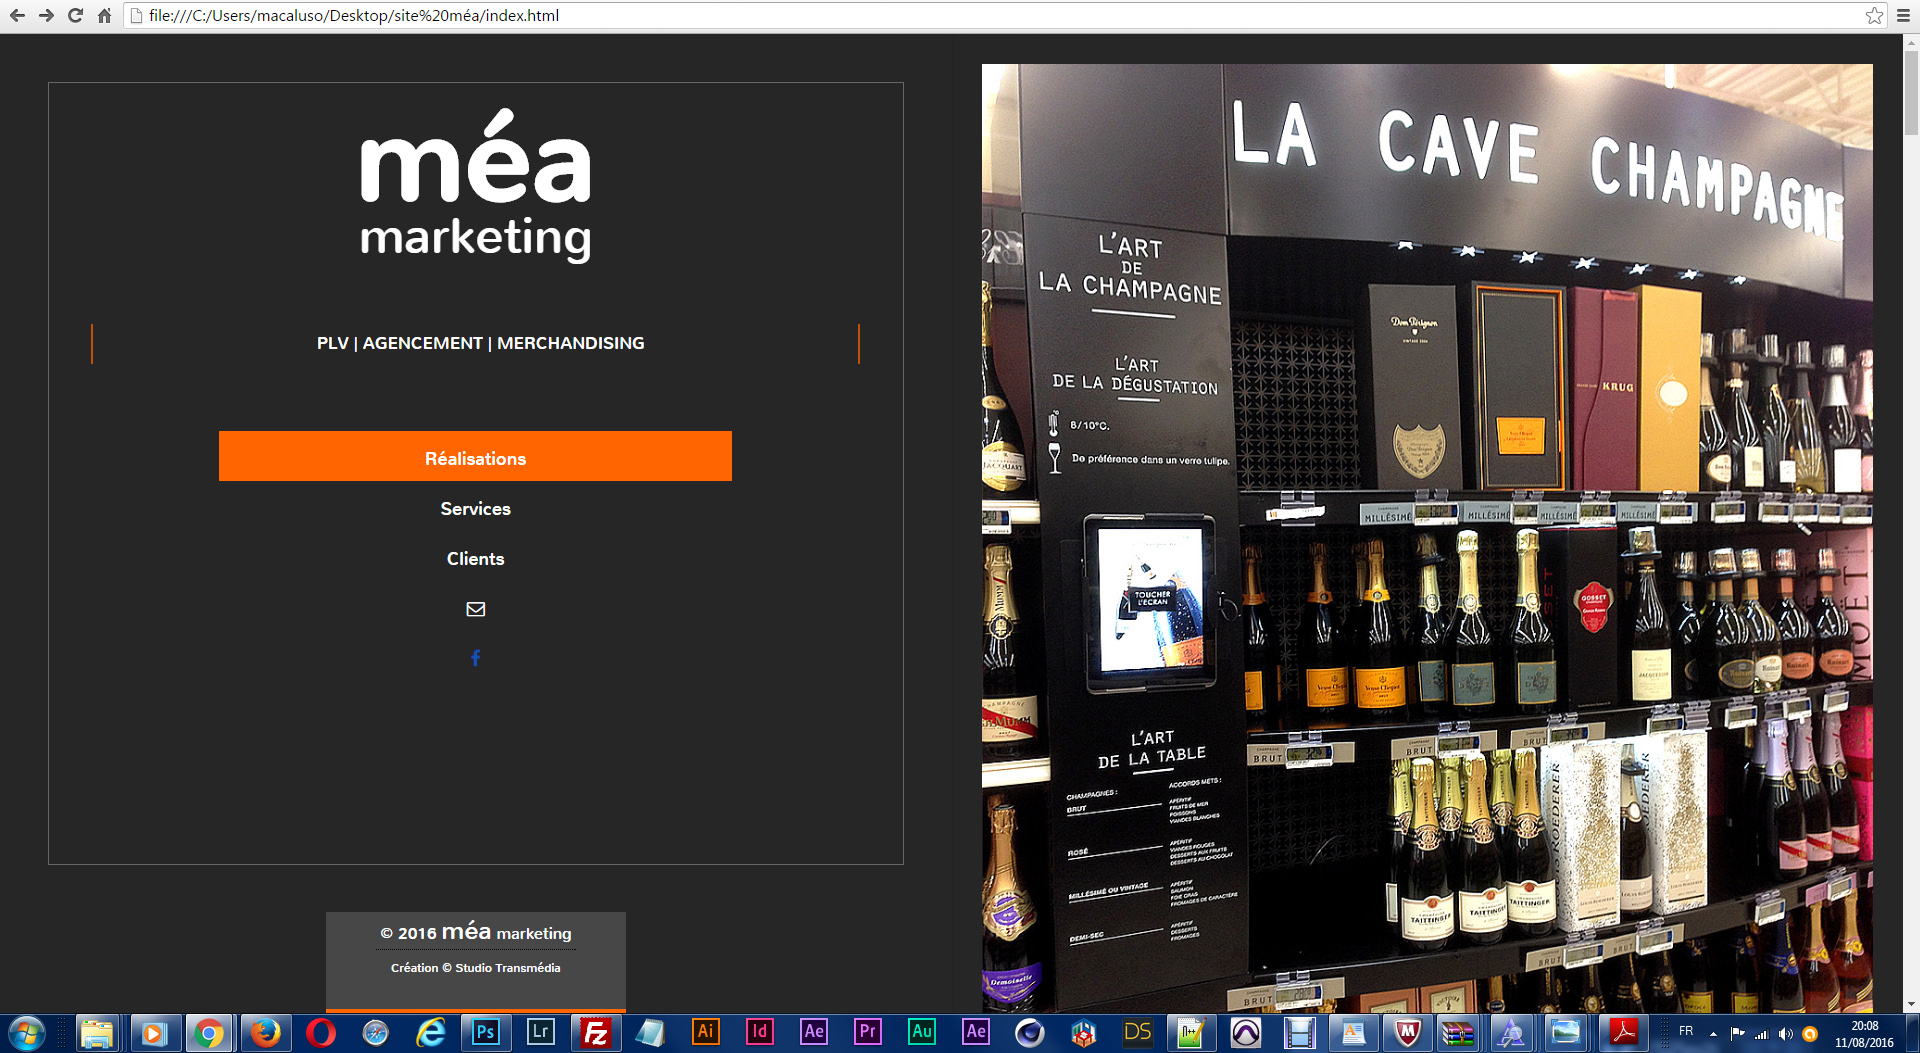Click the envelope email icon
1920x1053 pixels.
(475, 609)
